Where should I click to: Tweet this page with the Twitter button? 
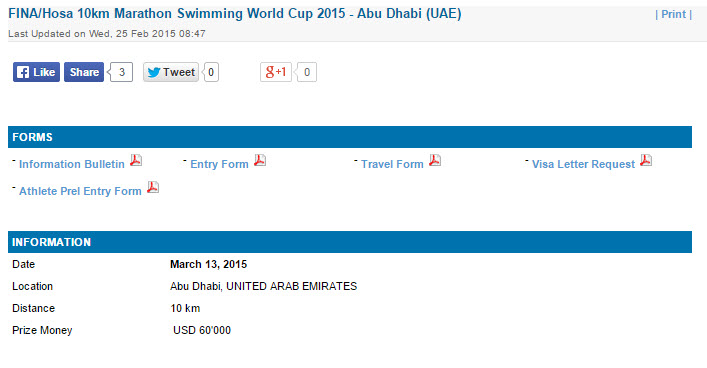[171, 72]
